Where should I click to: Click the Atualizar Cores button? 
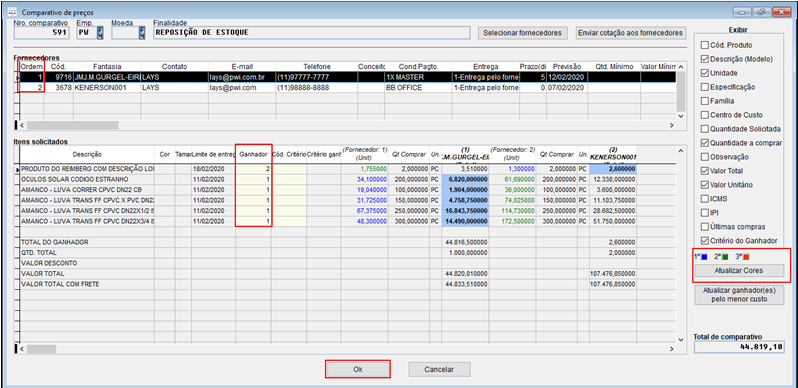point(739,270)
